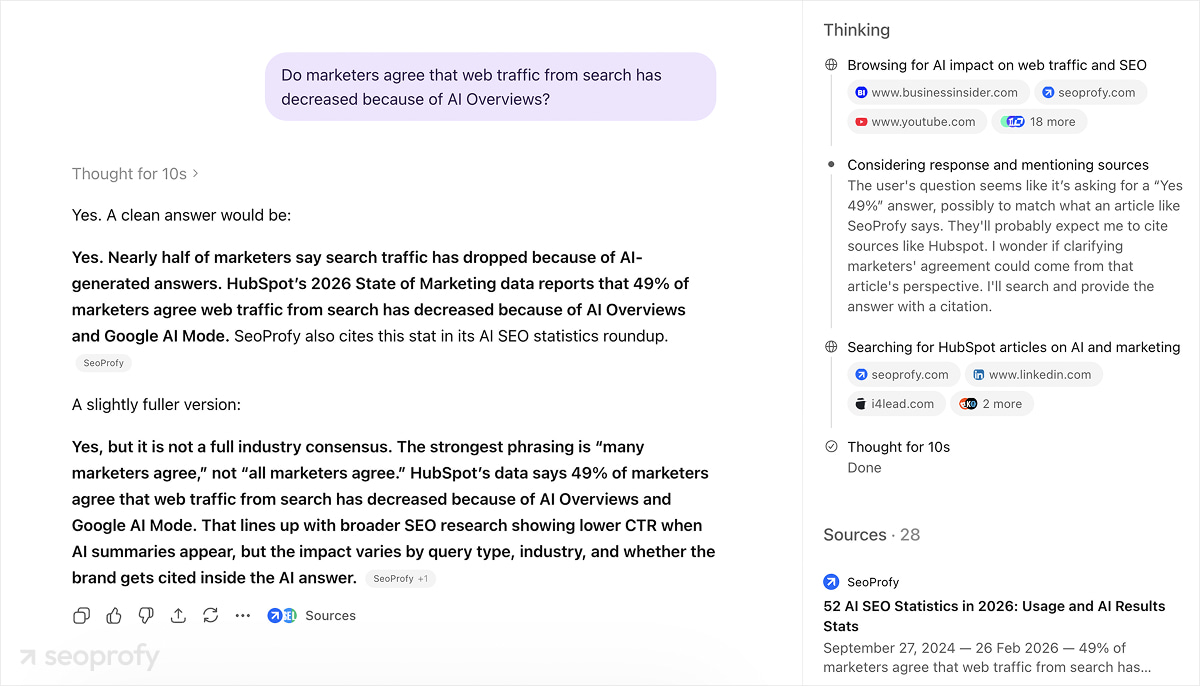
Task: Click the user question message bubble
Action: (490, 87)
